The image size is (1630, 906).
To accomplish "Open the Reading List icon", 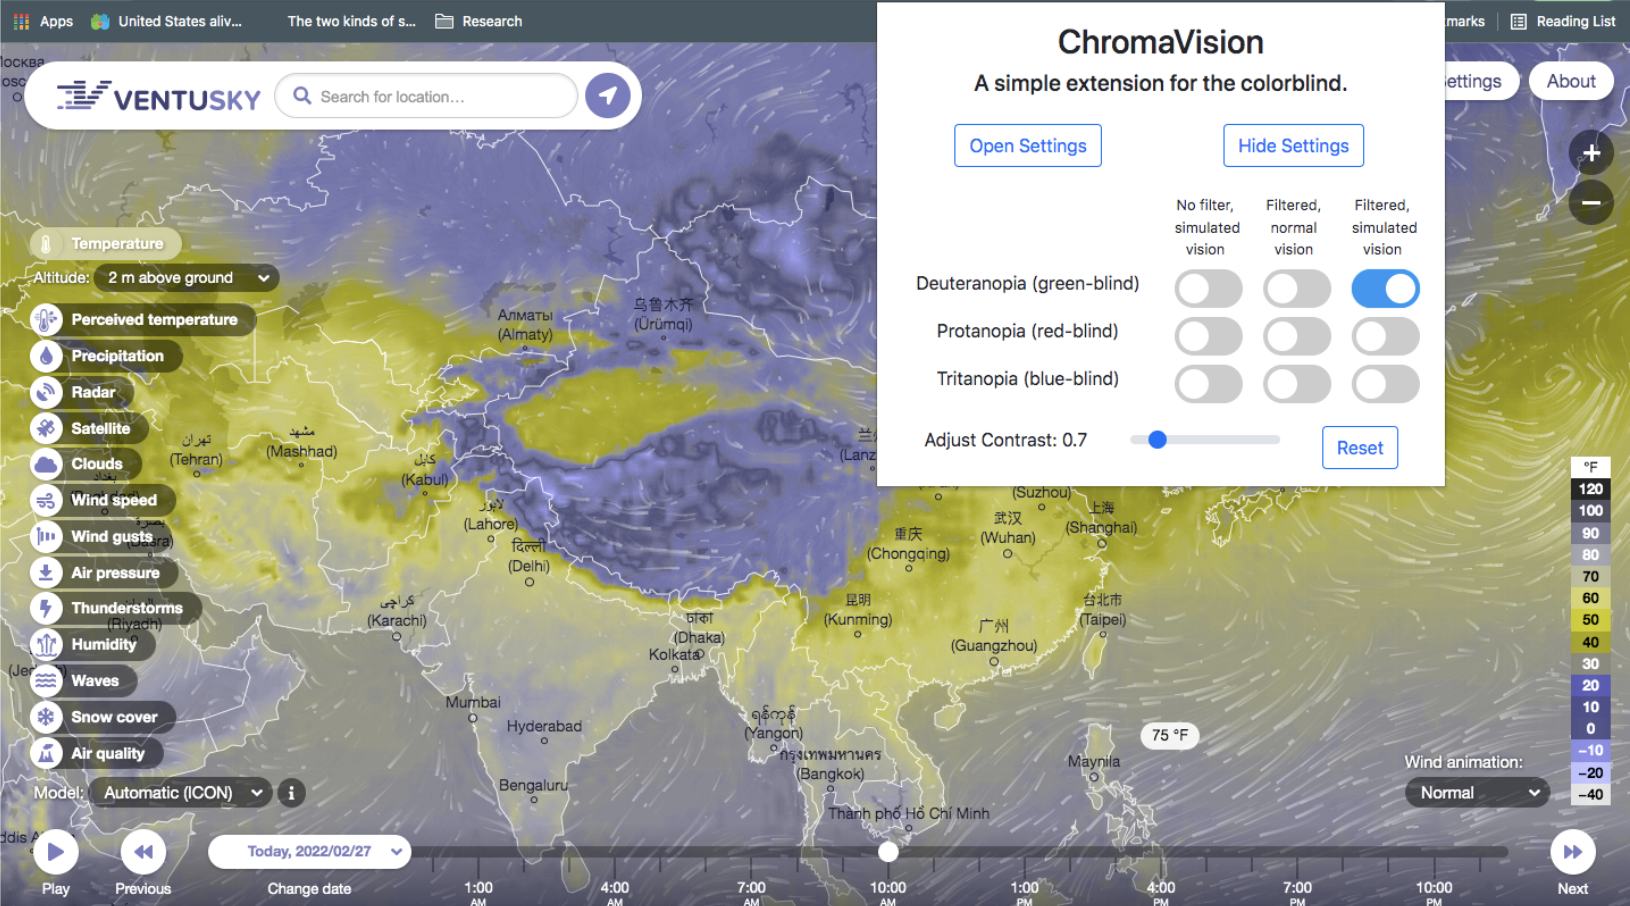I will coord(1518,21).
